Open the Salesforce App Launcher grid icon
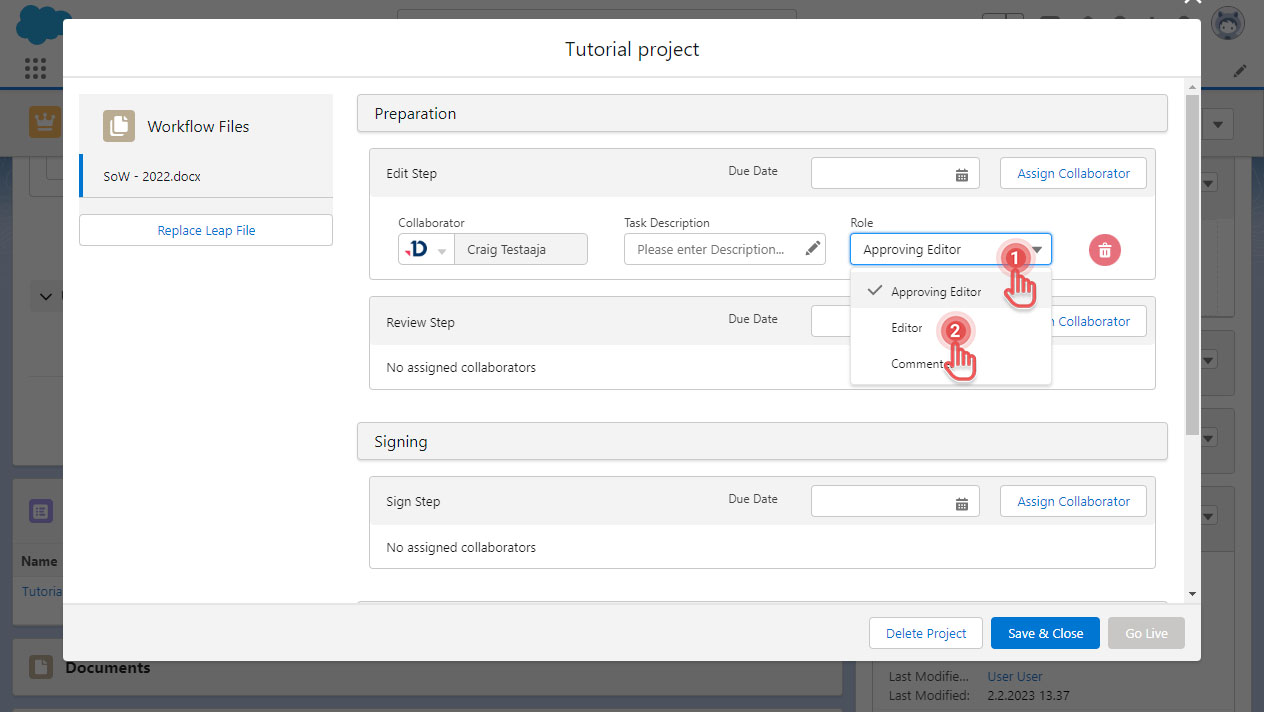The image size is (1264, 712). coord(36,68)
